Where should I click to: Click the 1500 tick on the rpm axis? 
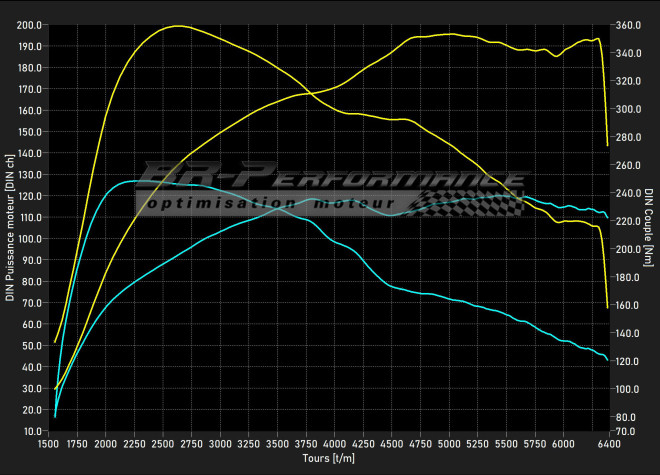49,442
